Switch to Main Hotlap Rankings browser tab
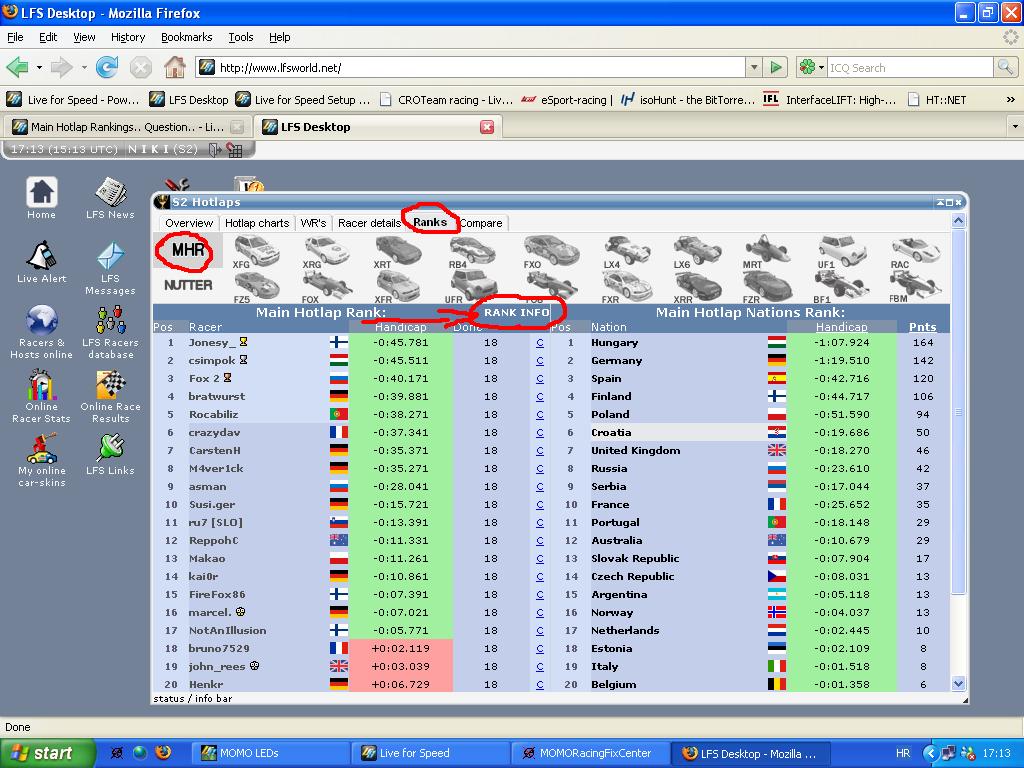 (x=127, y=127)
